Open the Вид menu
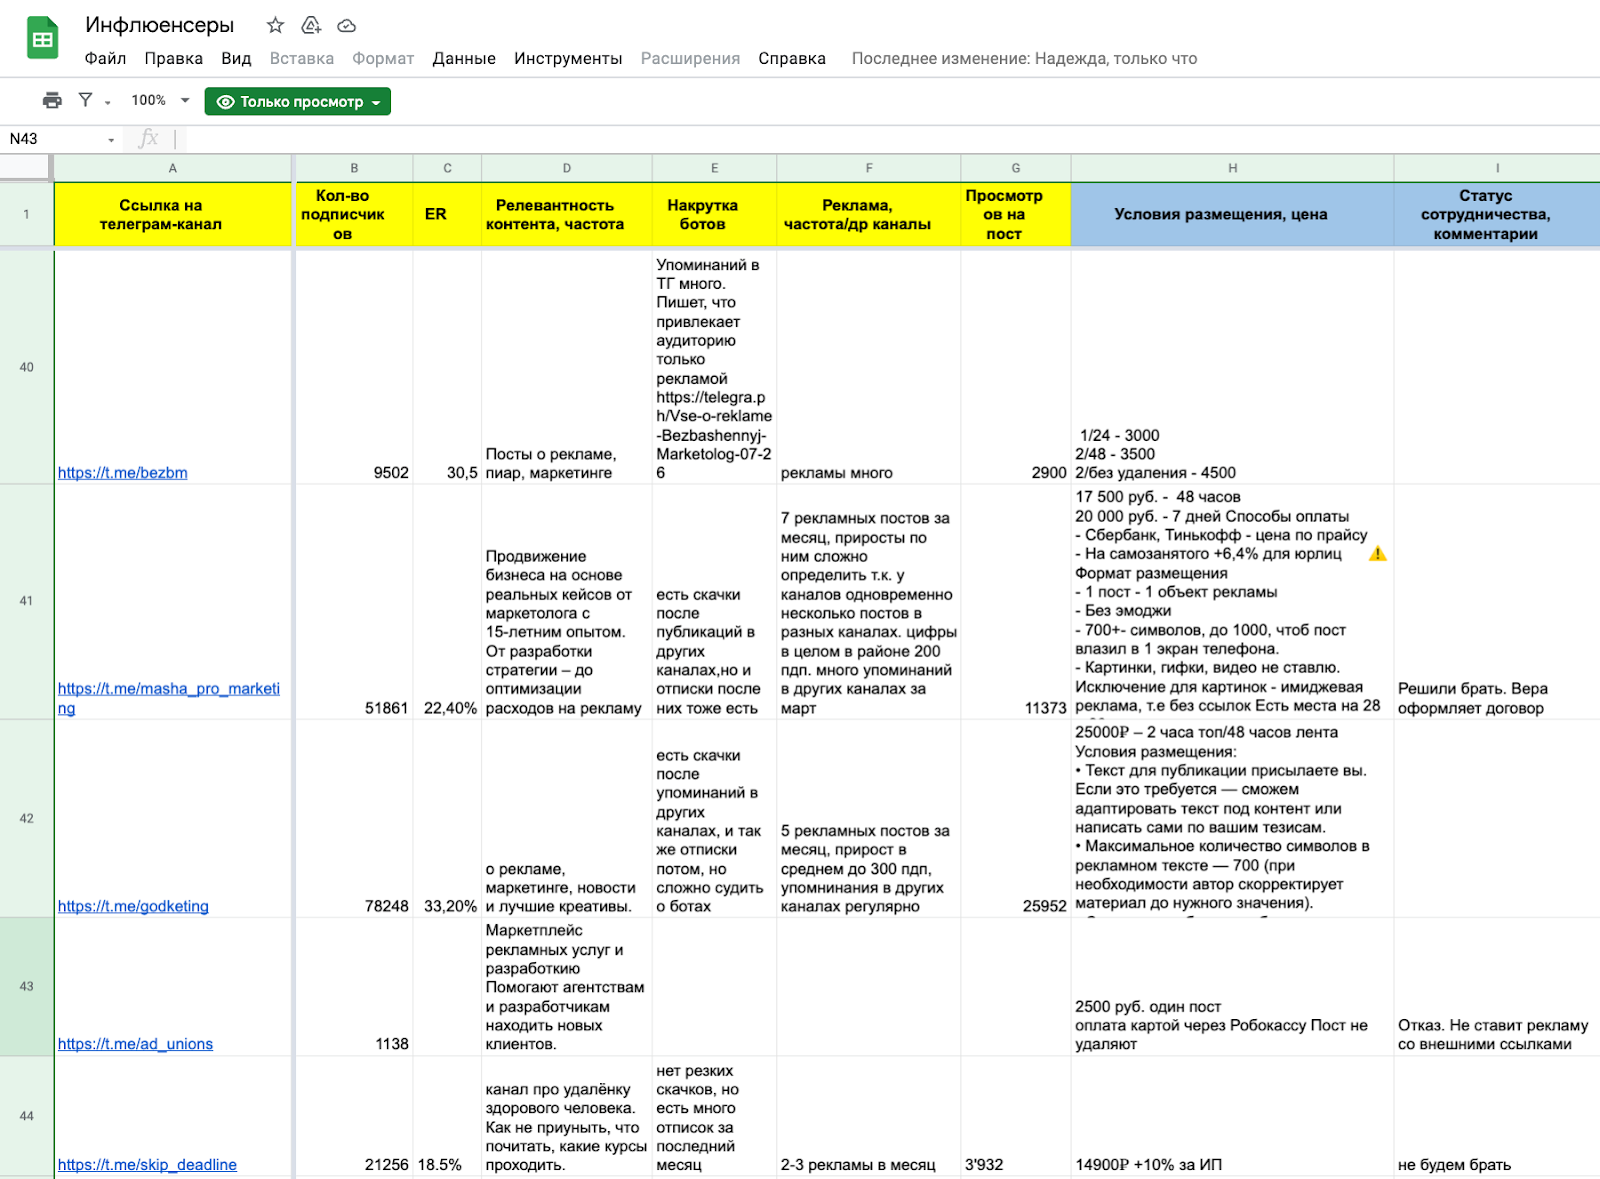 [x=236, y=58]
